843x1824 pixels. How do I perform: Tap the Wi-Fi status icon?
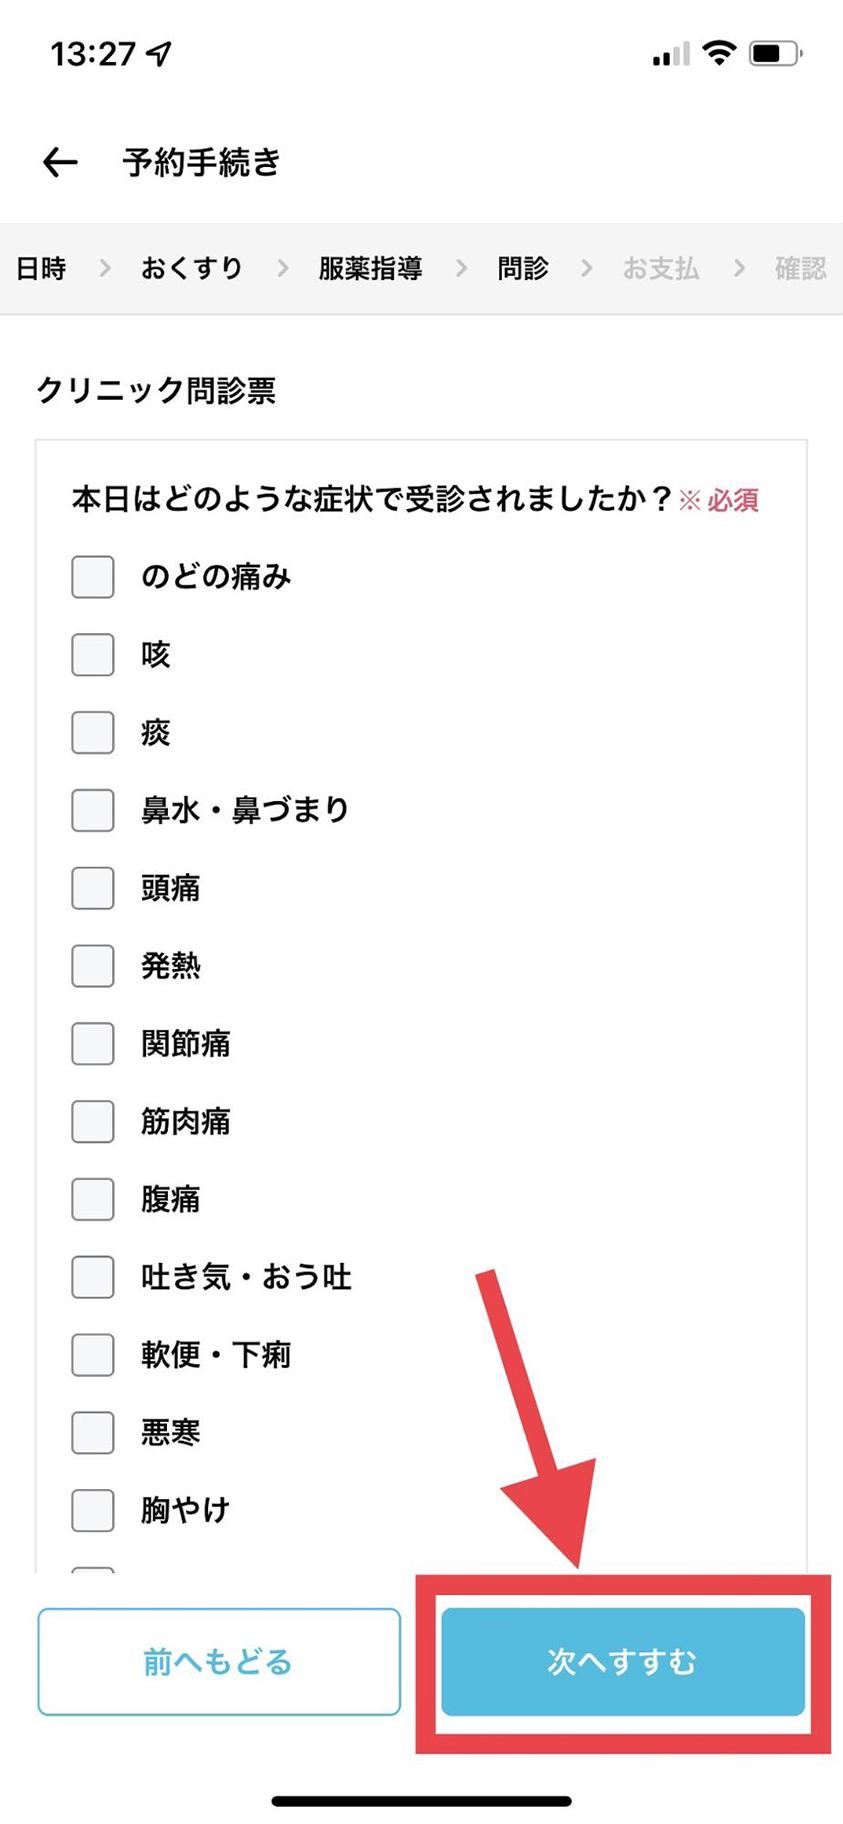click(x=719, y=53)
